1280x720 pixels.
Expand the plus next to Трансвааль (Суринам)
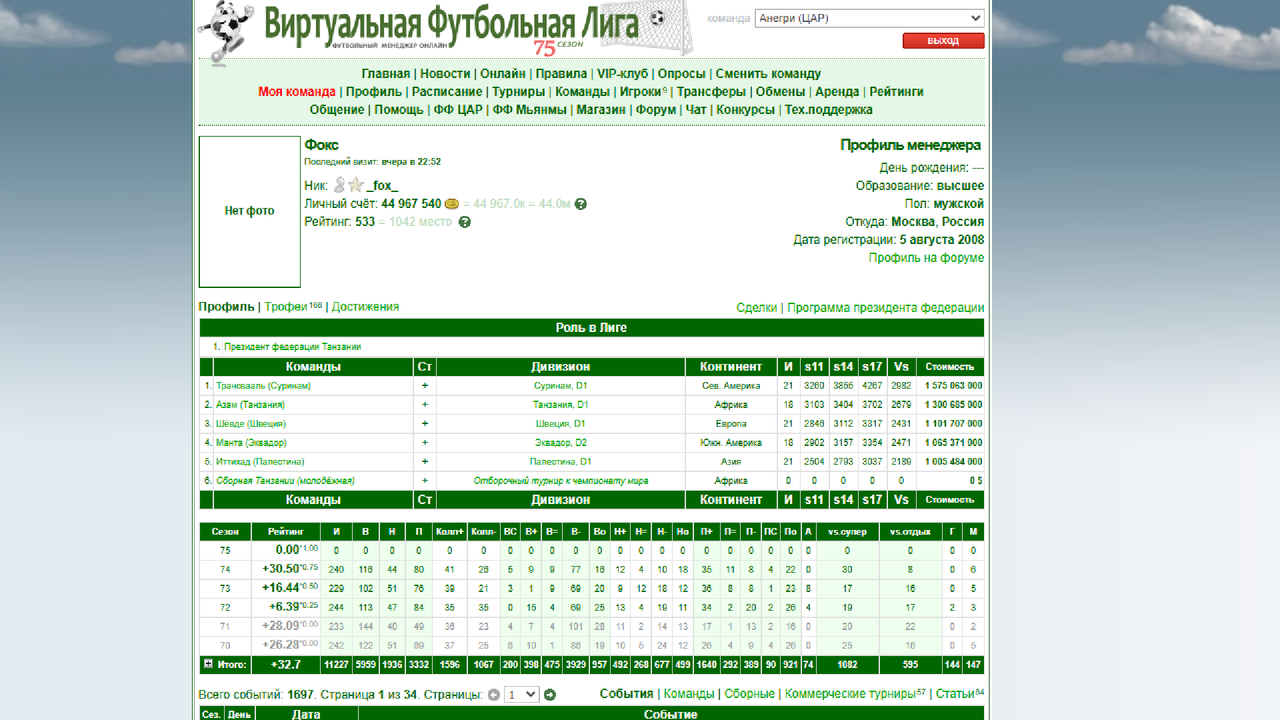tap(423, 385)
